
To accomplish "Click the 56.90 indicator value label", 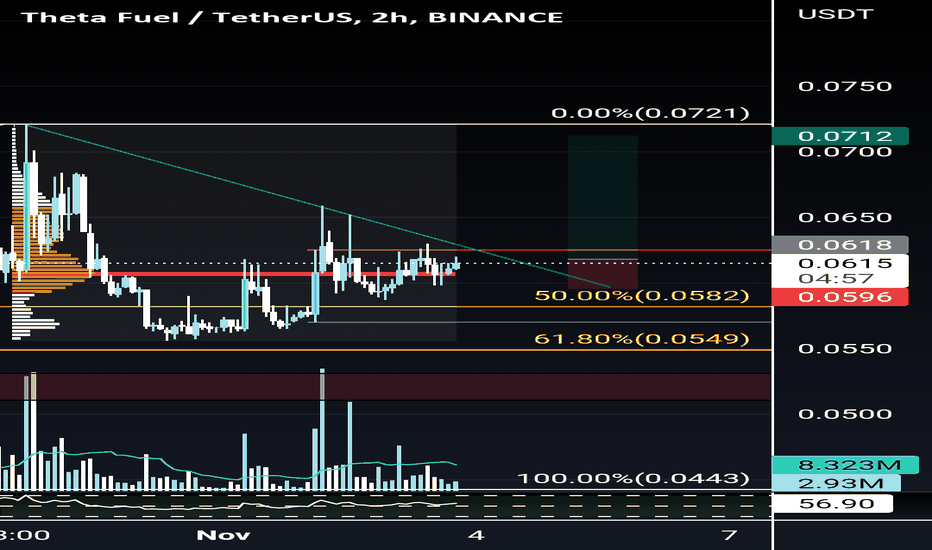I will tap(832, 504).
